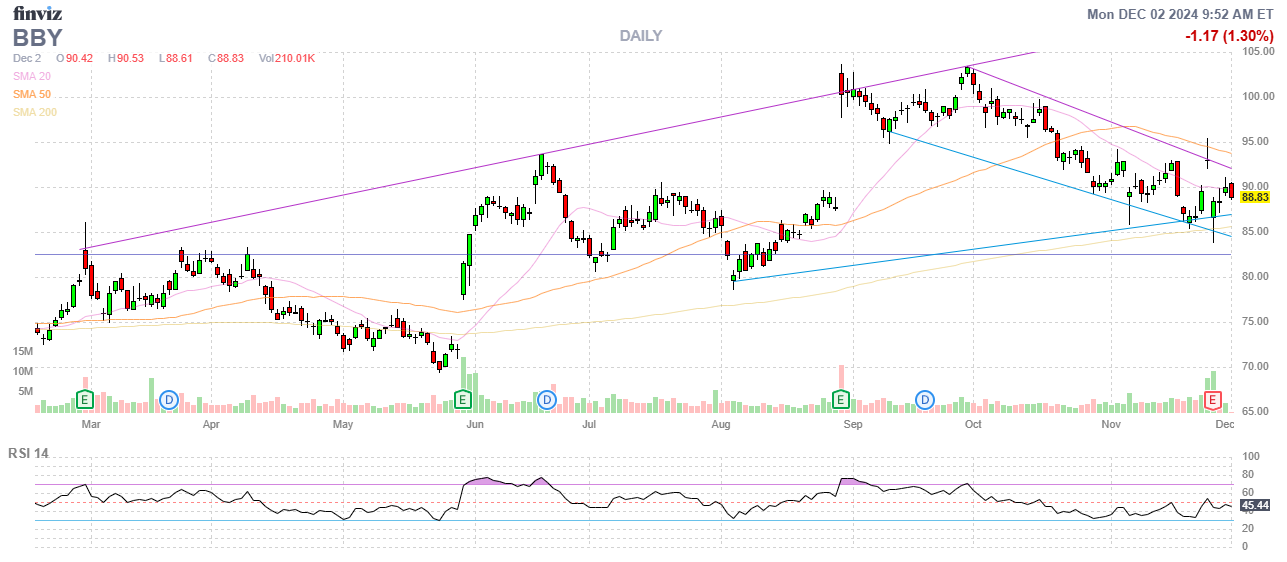
Task: Click the Mon DEC 02 2024 timestamp
Action: point(1180,14)
